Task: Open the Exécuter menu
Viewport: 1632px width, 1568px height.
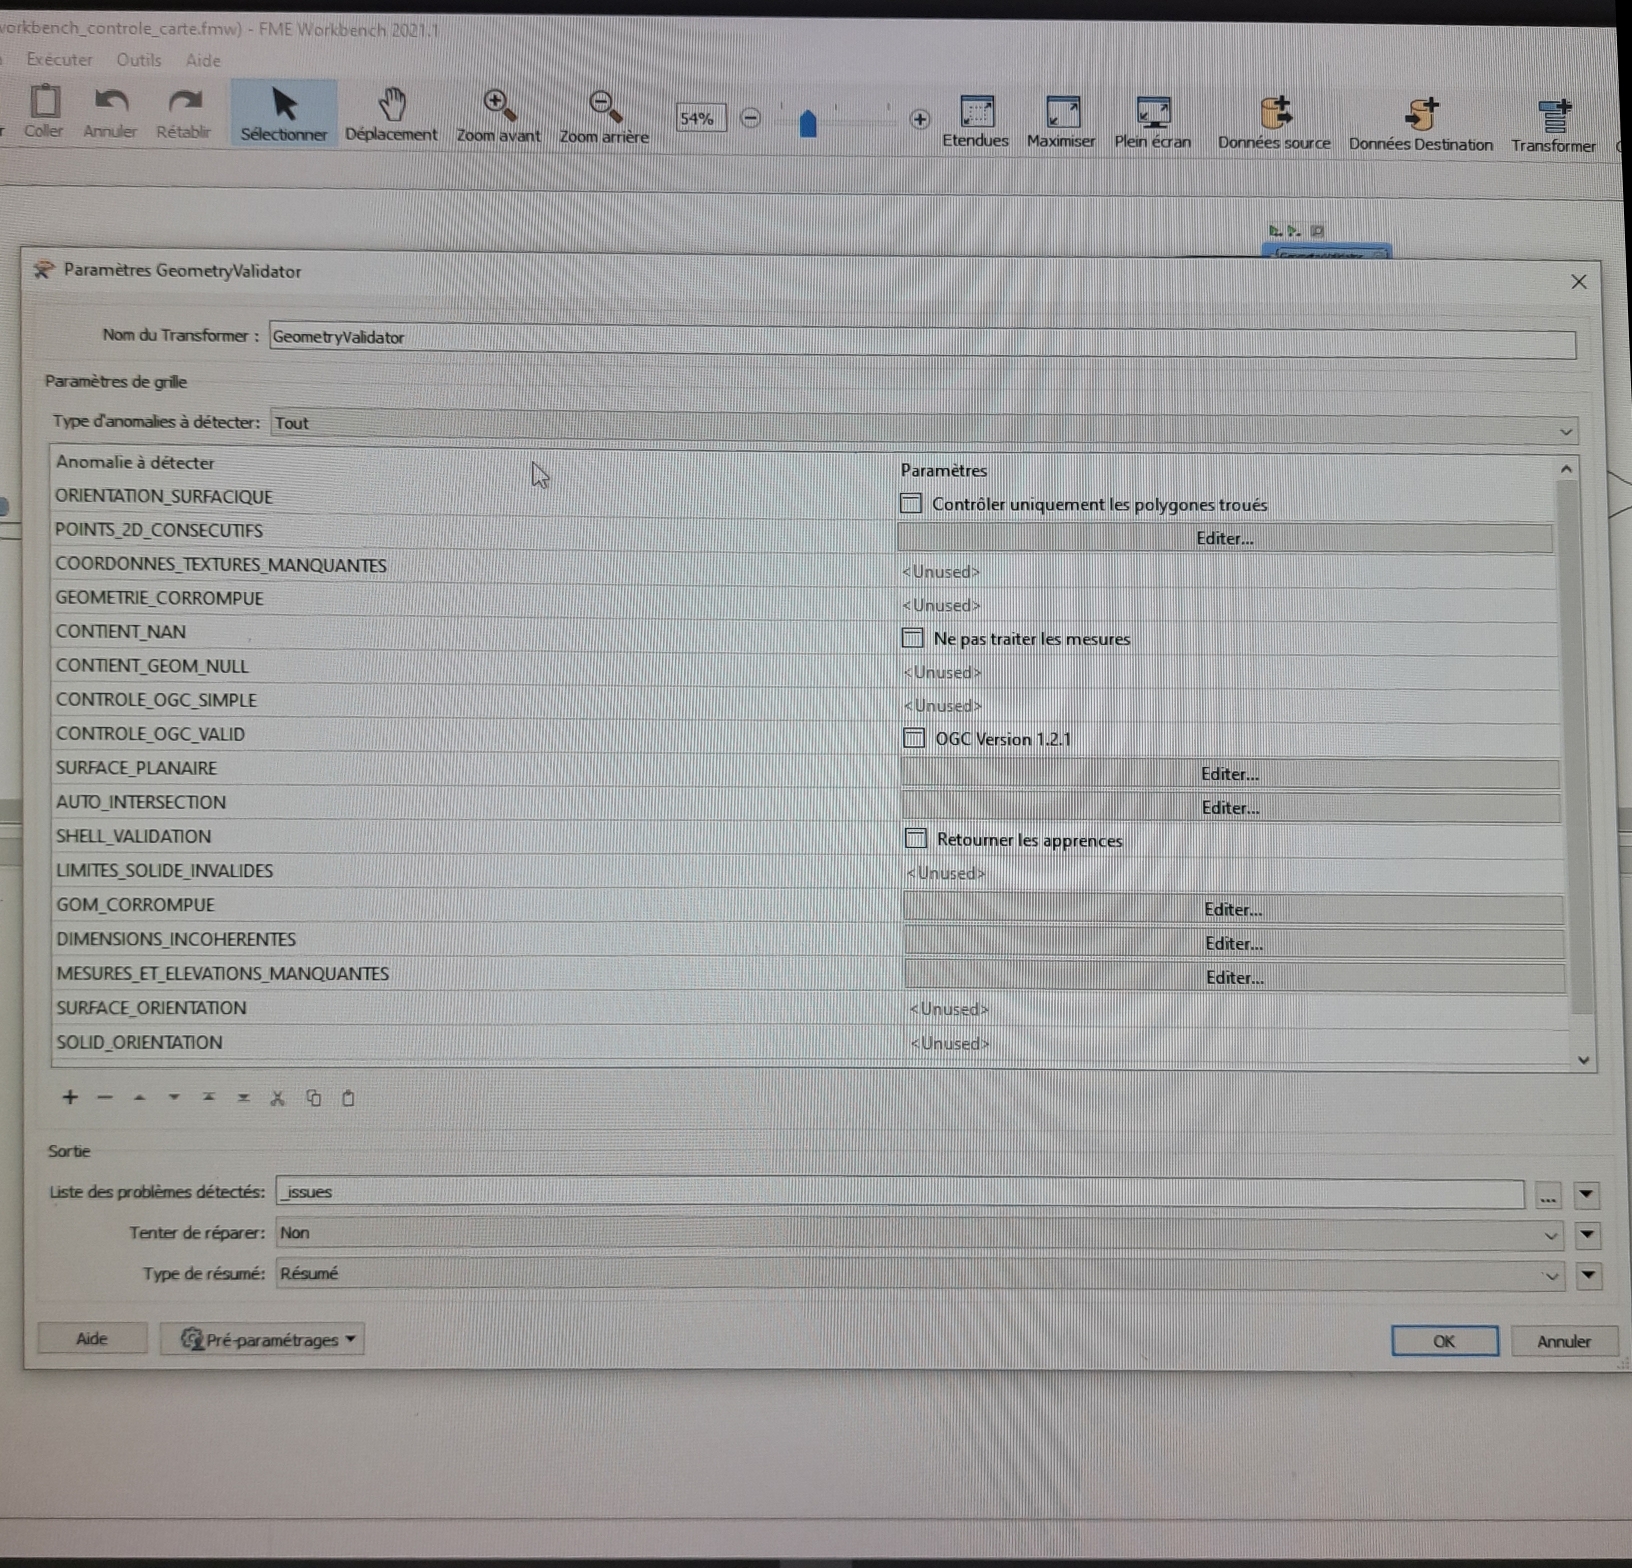Action: [x=59, y=60]
